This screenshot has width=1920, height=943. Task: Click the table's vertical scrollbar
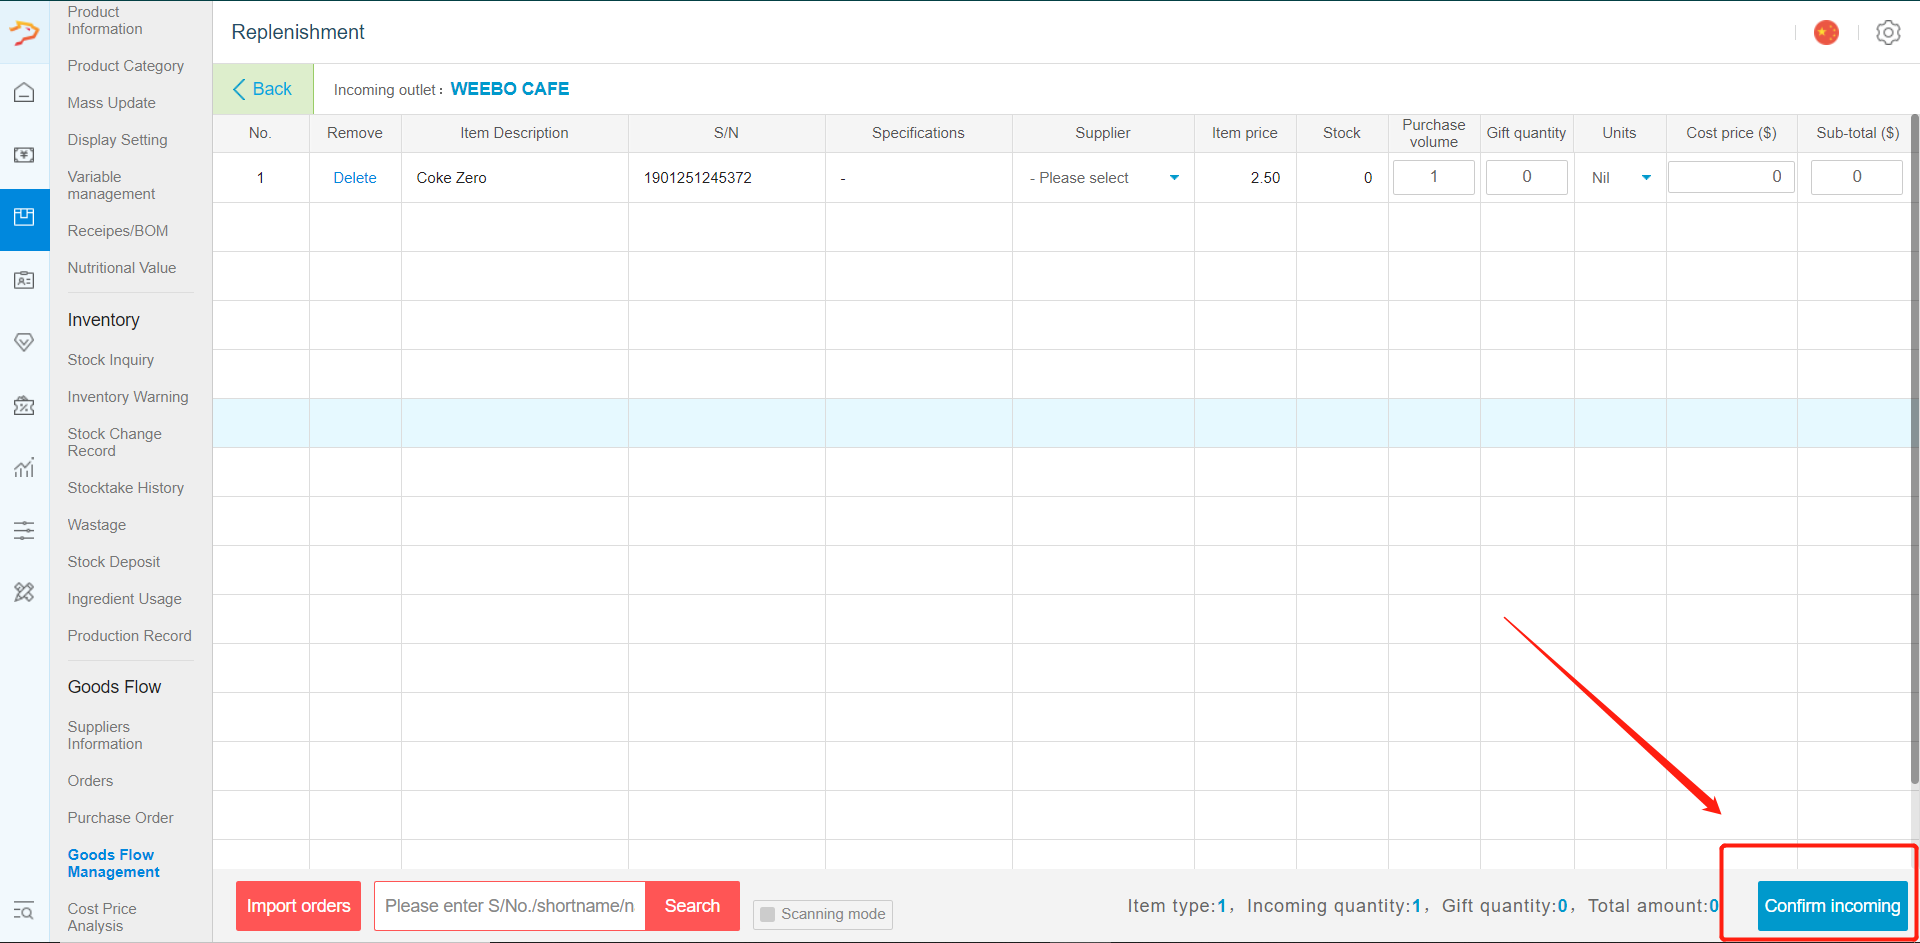[x=1914, y=450]
